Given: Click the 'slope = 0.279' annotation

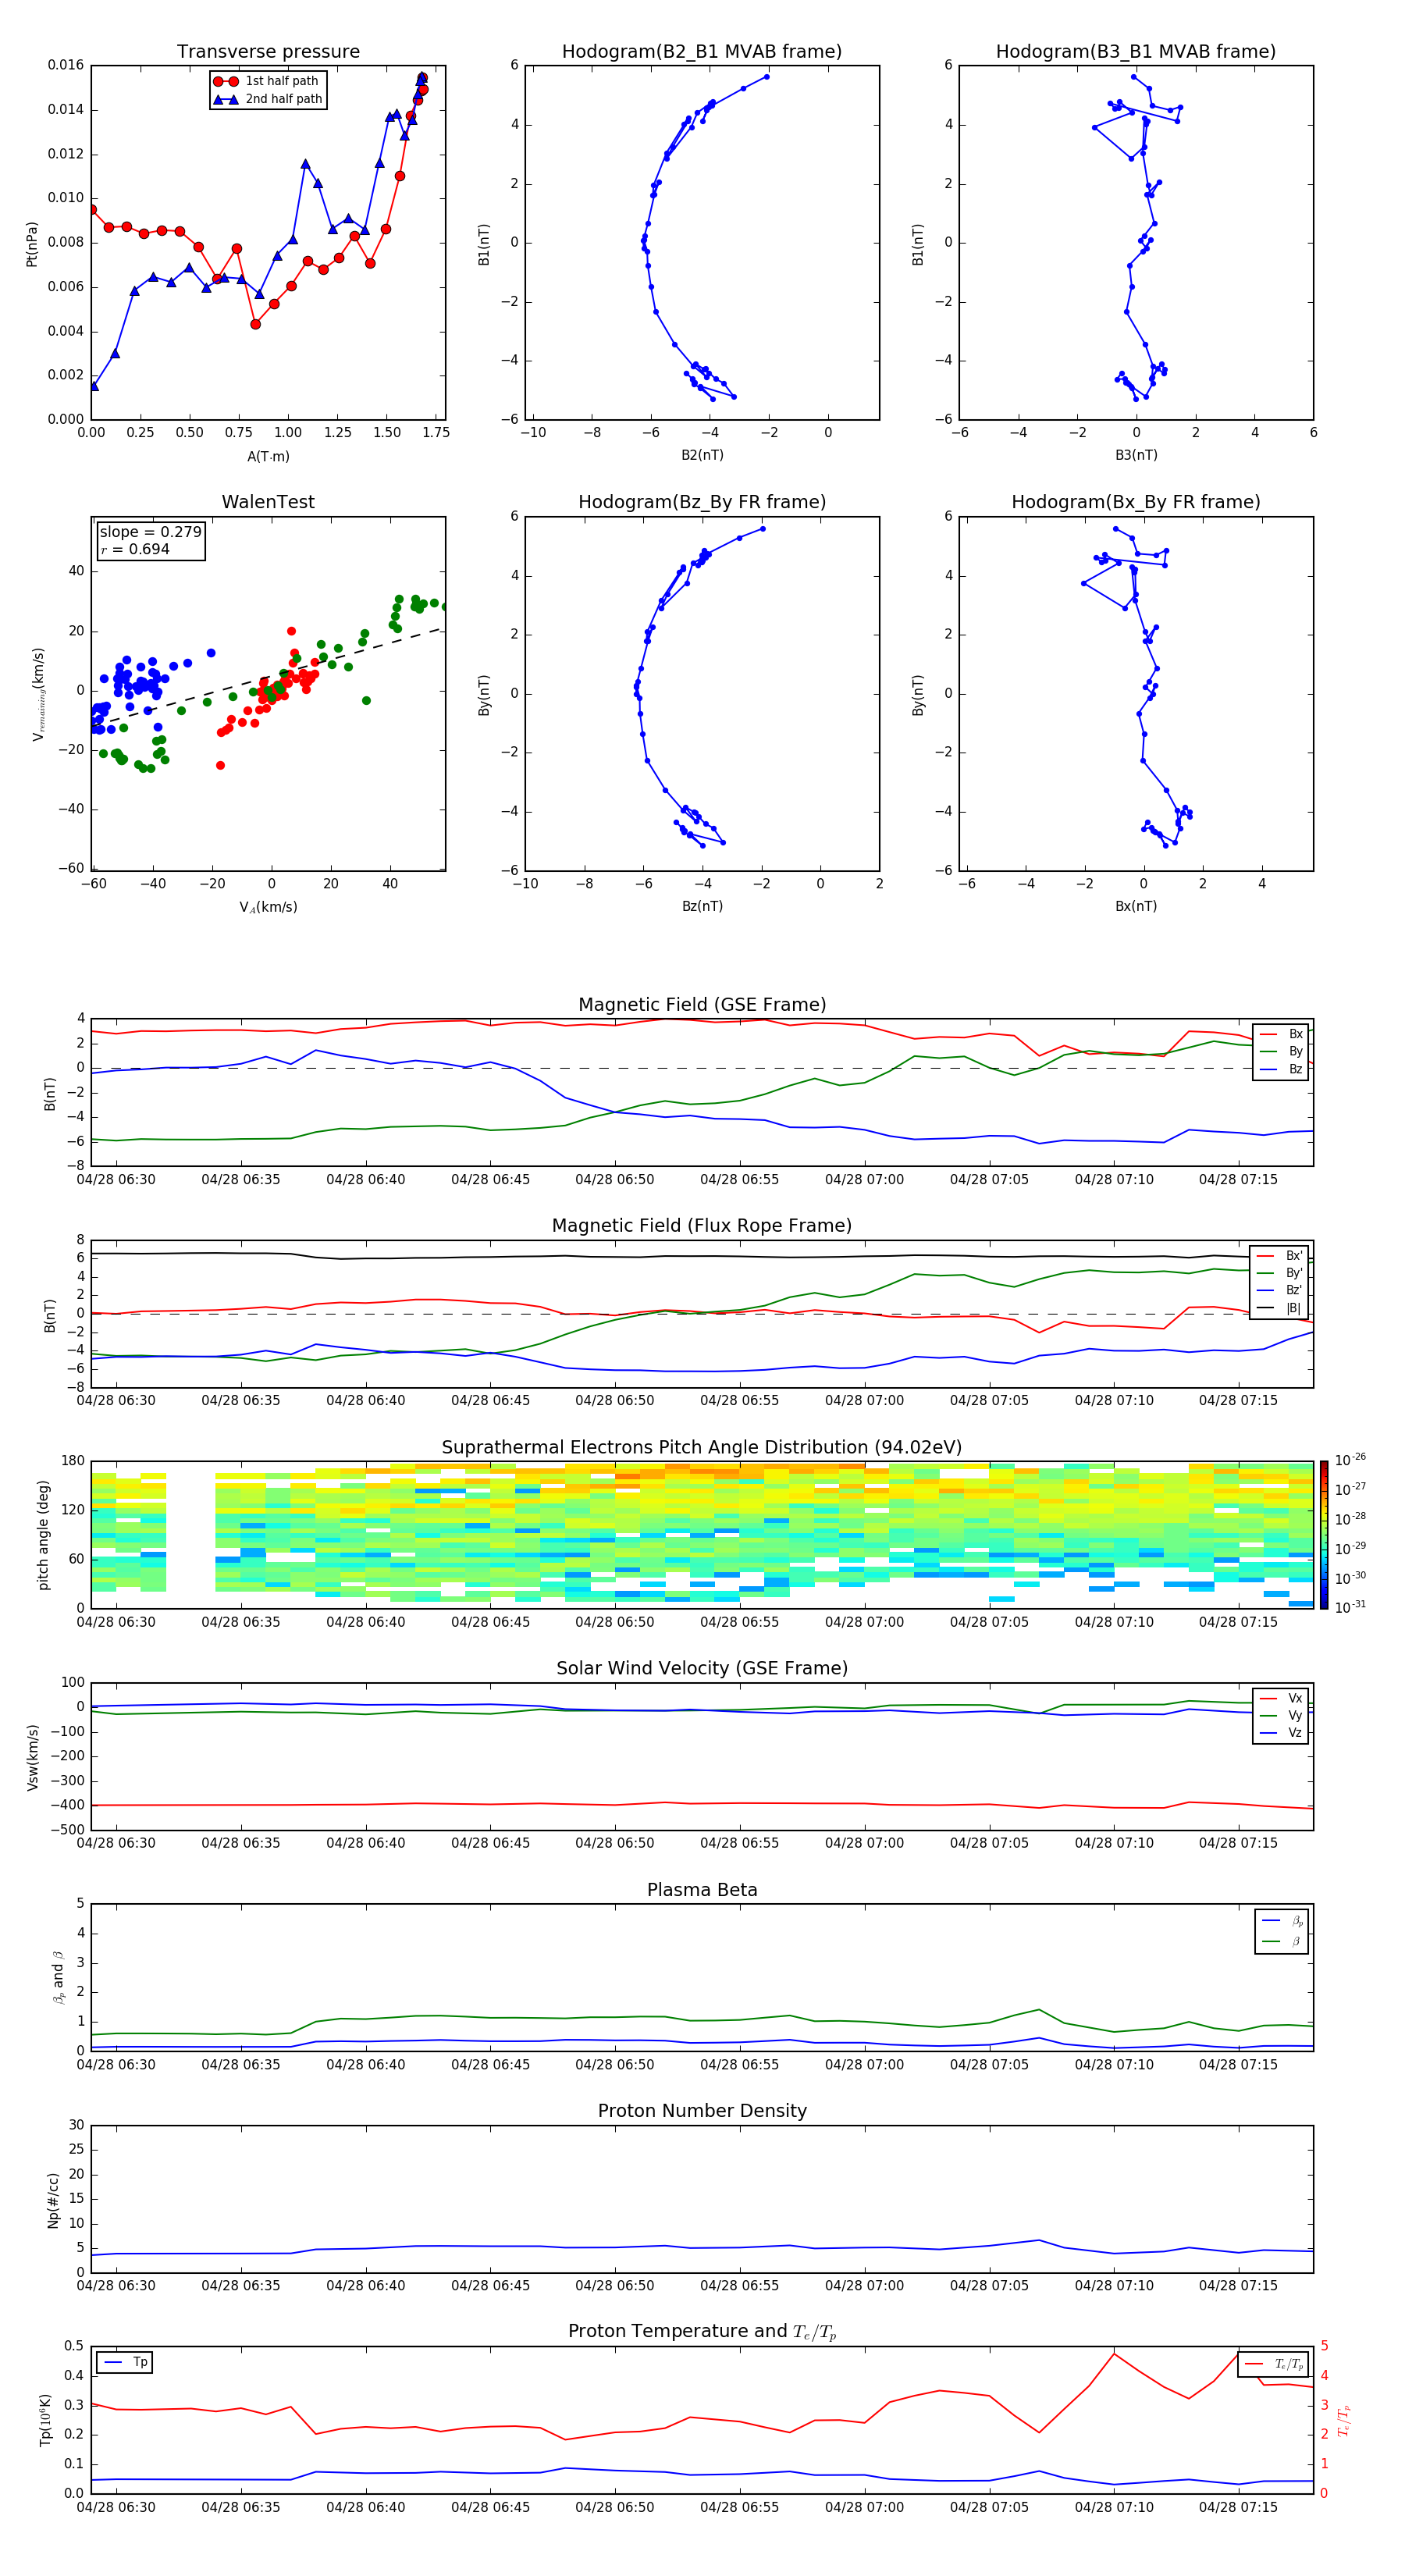Looking at the screenshot, I should 151,532.
